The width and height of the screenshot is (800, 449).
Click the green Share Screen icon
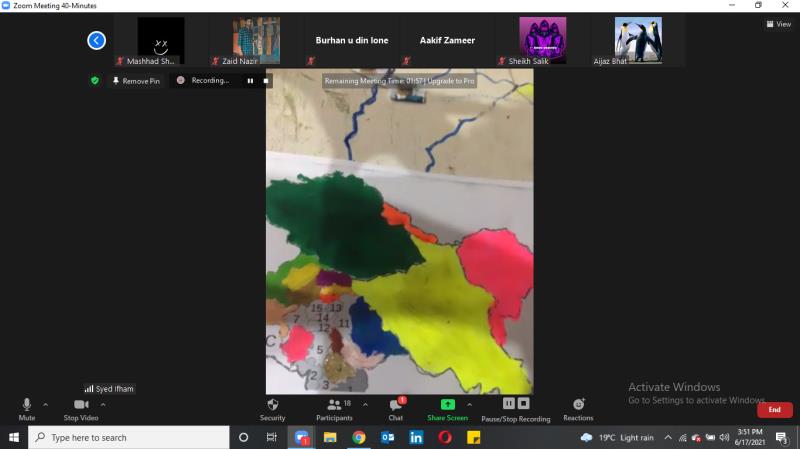click(x=447, y=407)
